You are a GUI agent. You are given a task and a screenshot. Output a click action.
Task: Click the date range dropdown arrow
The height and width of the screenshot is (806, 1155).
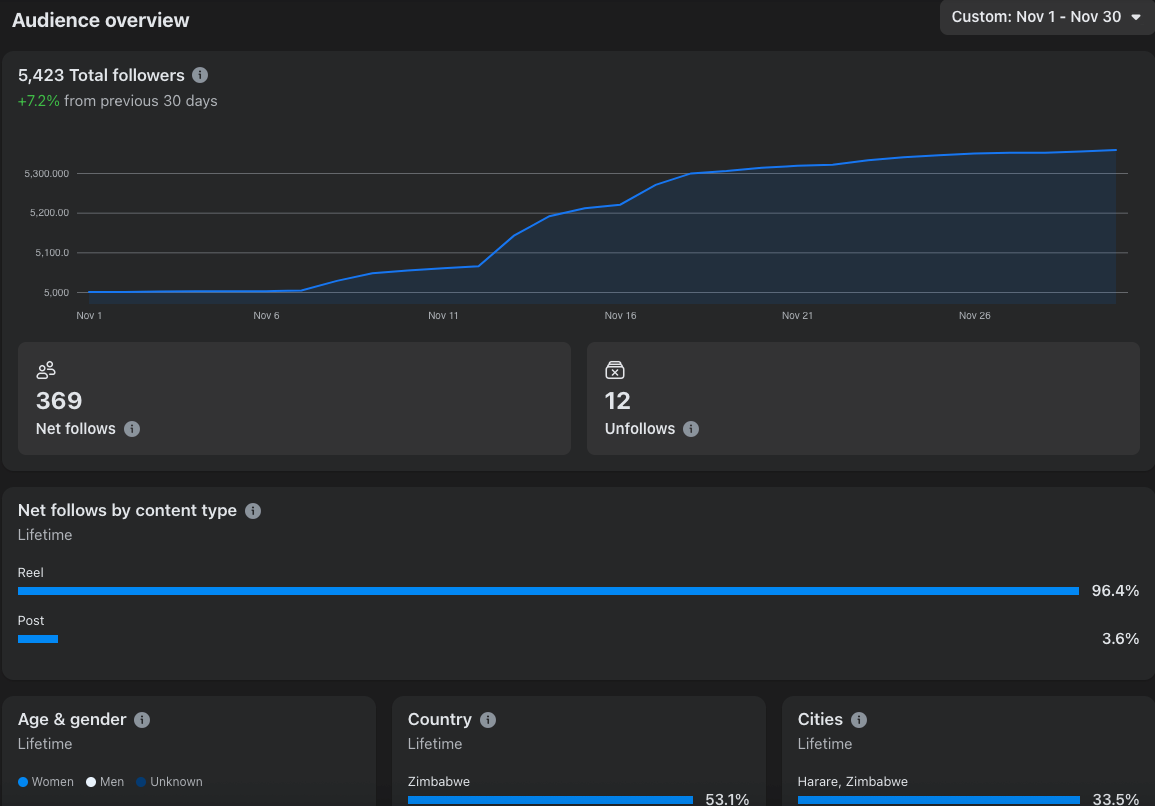click(1136, 17)
